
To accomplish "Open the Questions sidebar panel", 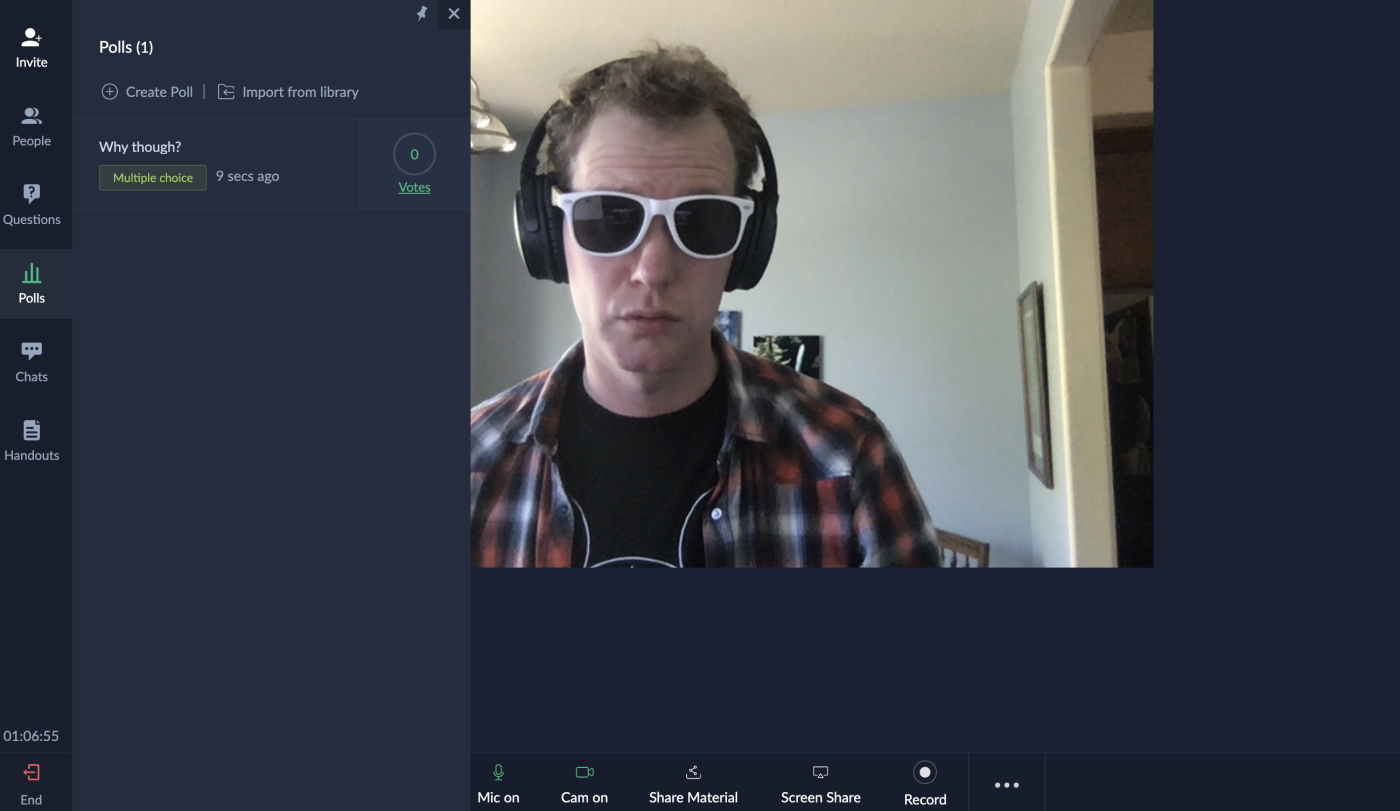I will coord(31,205).
